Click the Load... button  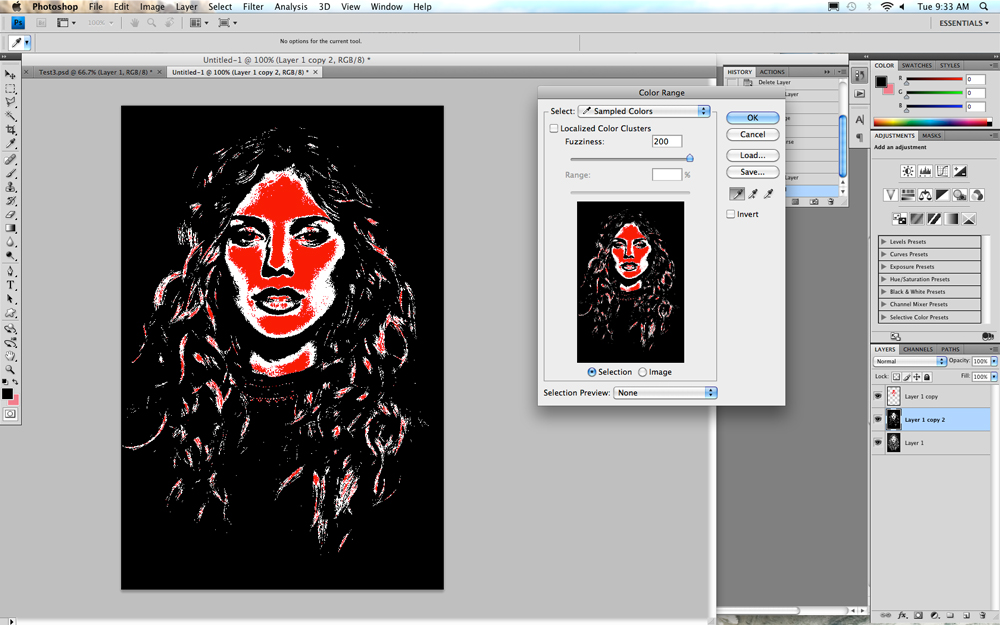(753, 156)
